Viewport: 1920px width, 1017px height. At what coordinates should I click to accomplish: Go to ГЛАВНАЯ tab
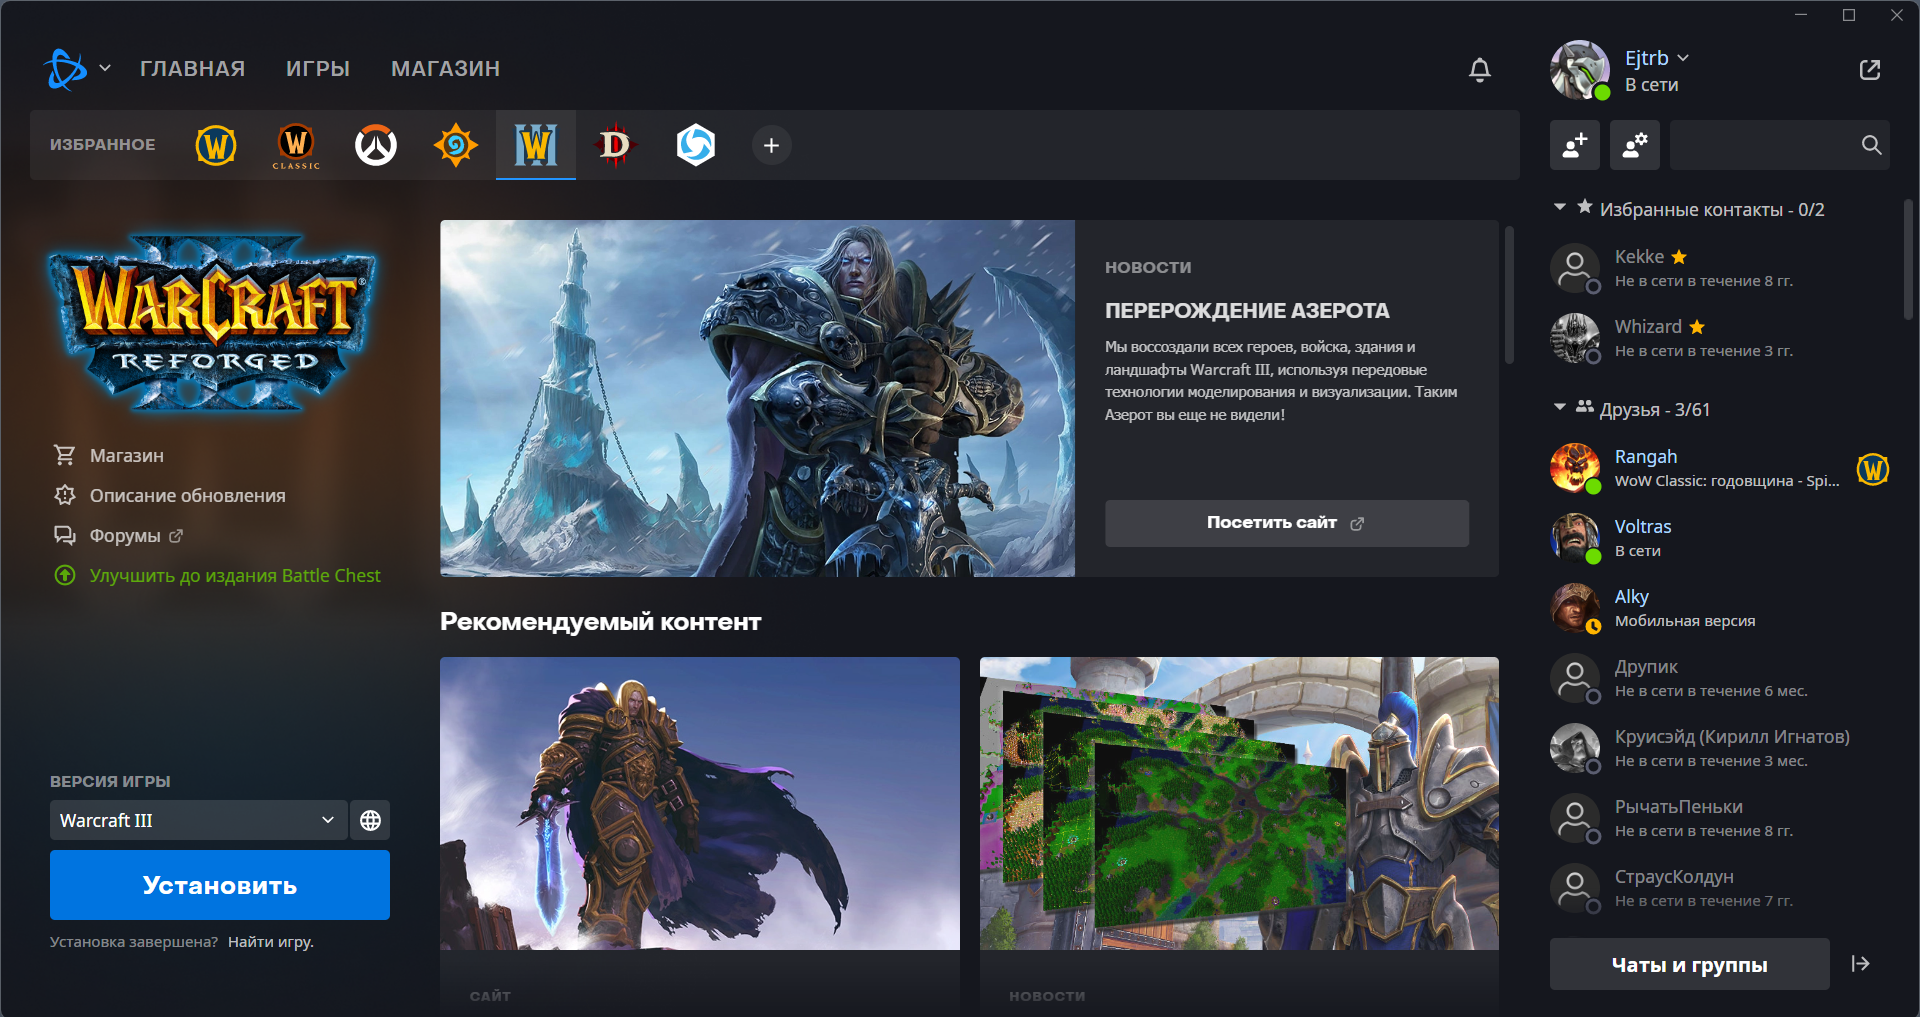tap(192, 69)
